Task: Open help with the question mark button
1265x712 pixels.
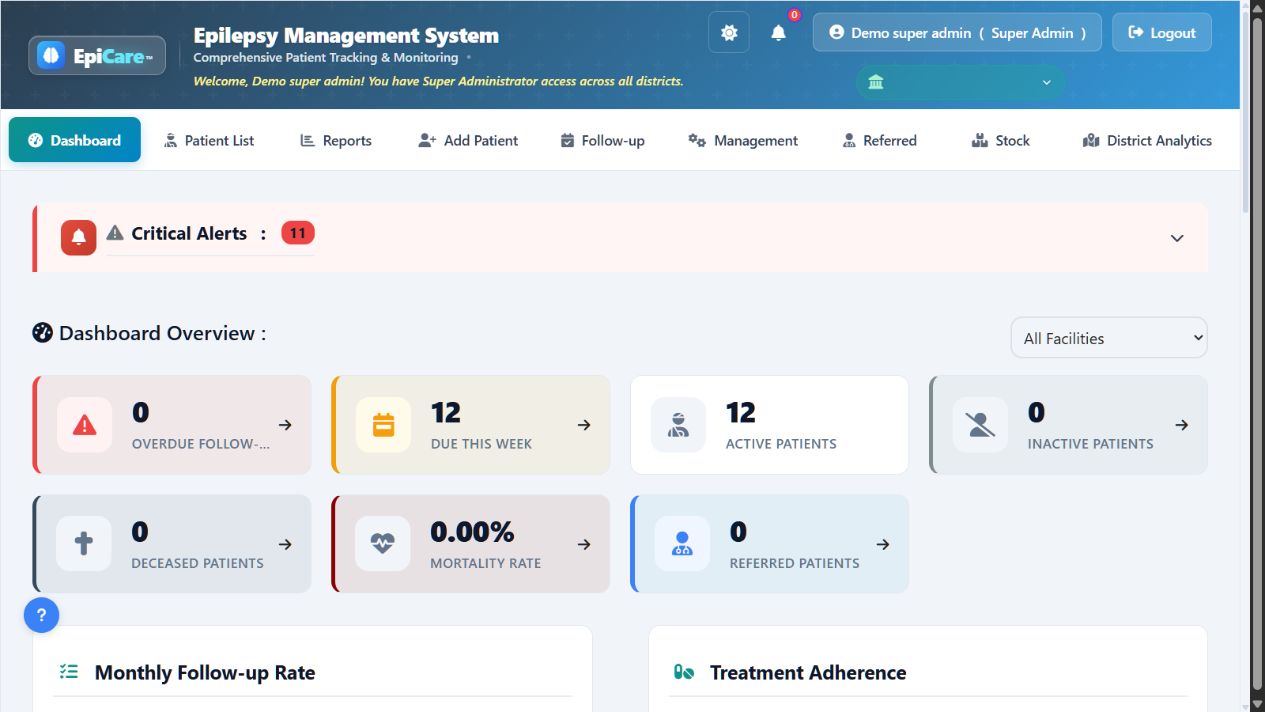Action: 42,615
